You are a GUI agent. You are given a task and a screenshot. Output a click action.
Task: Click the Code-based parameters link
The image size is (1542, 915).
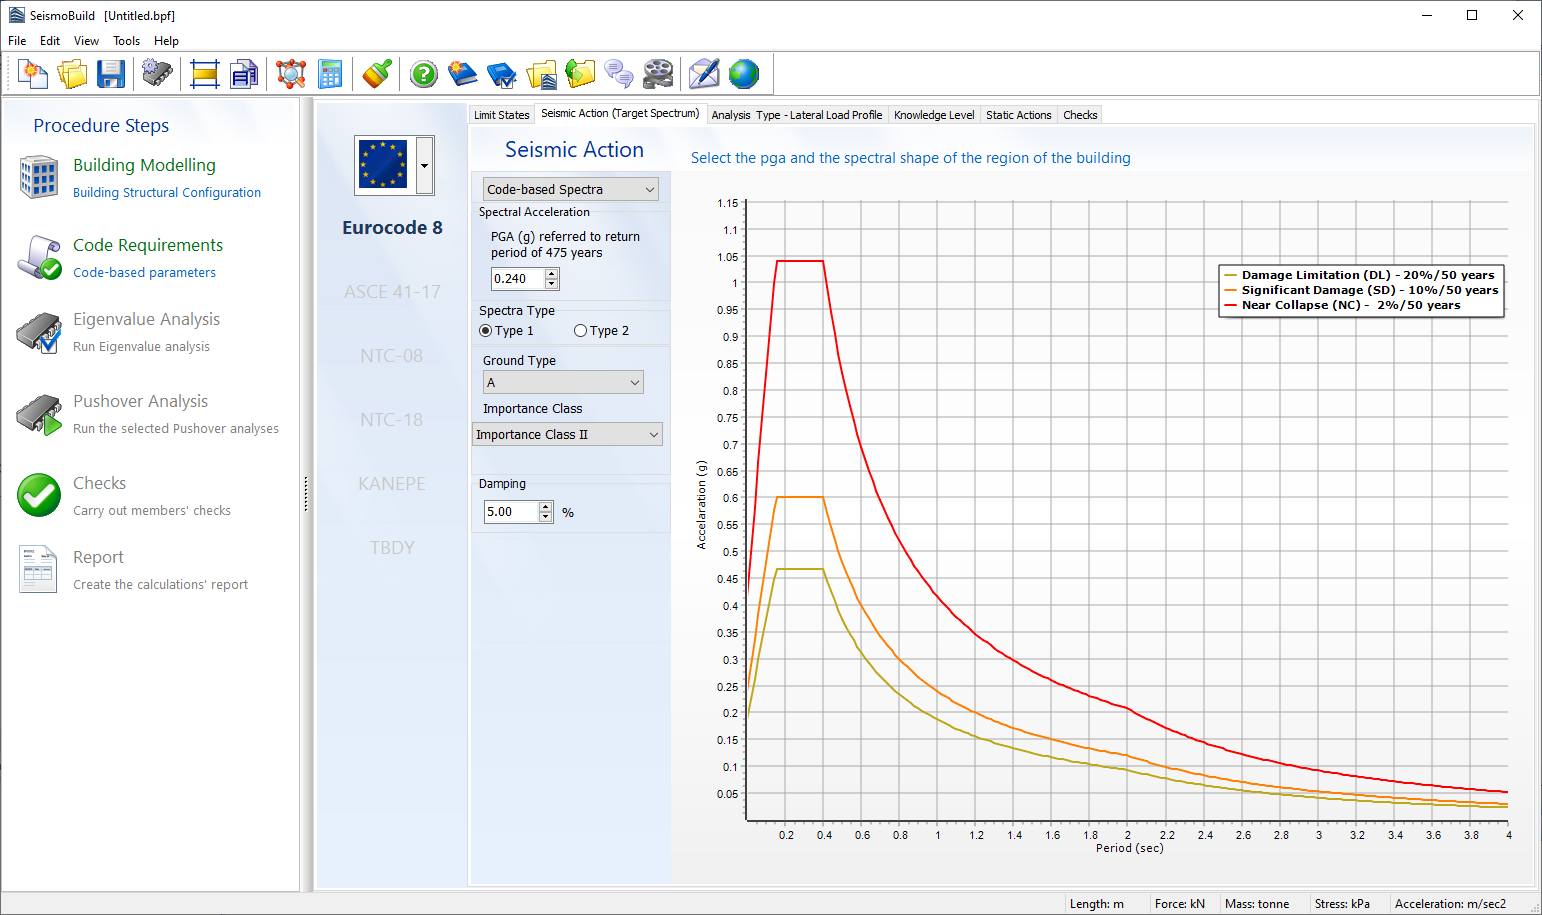[144, 273]
